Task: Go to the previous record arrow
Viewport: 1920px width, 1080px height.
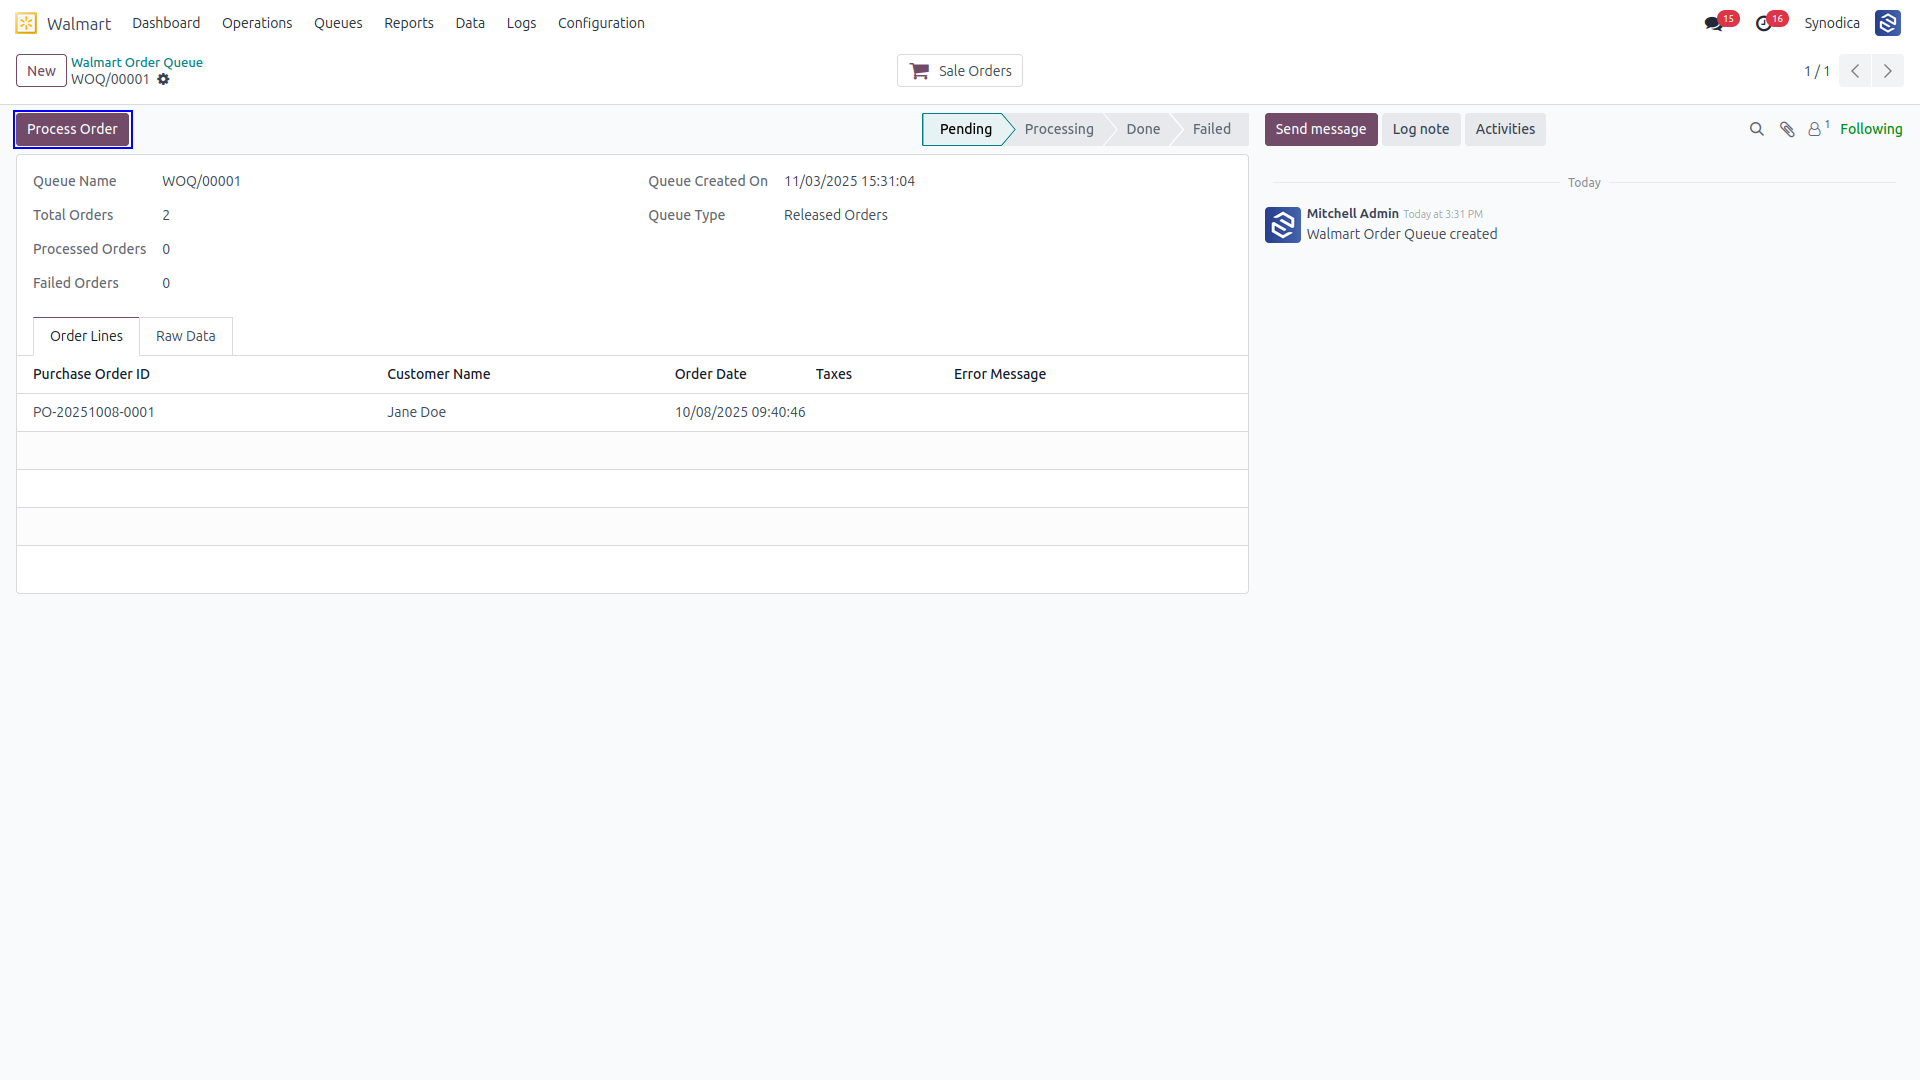Action: point(1855,71)
